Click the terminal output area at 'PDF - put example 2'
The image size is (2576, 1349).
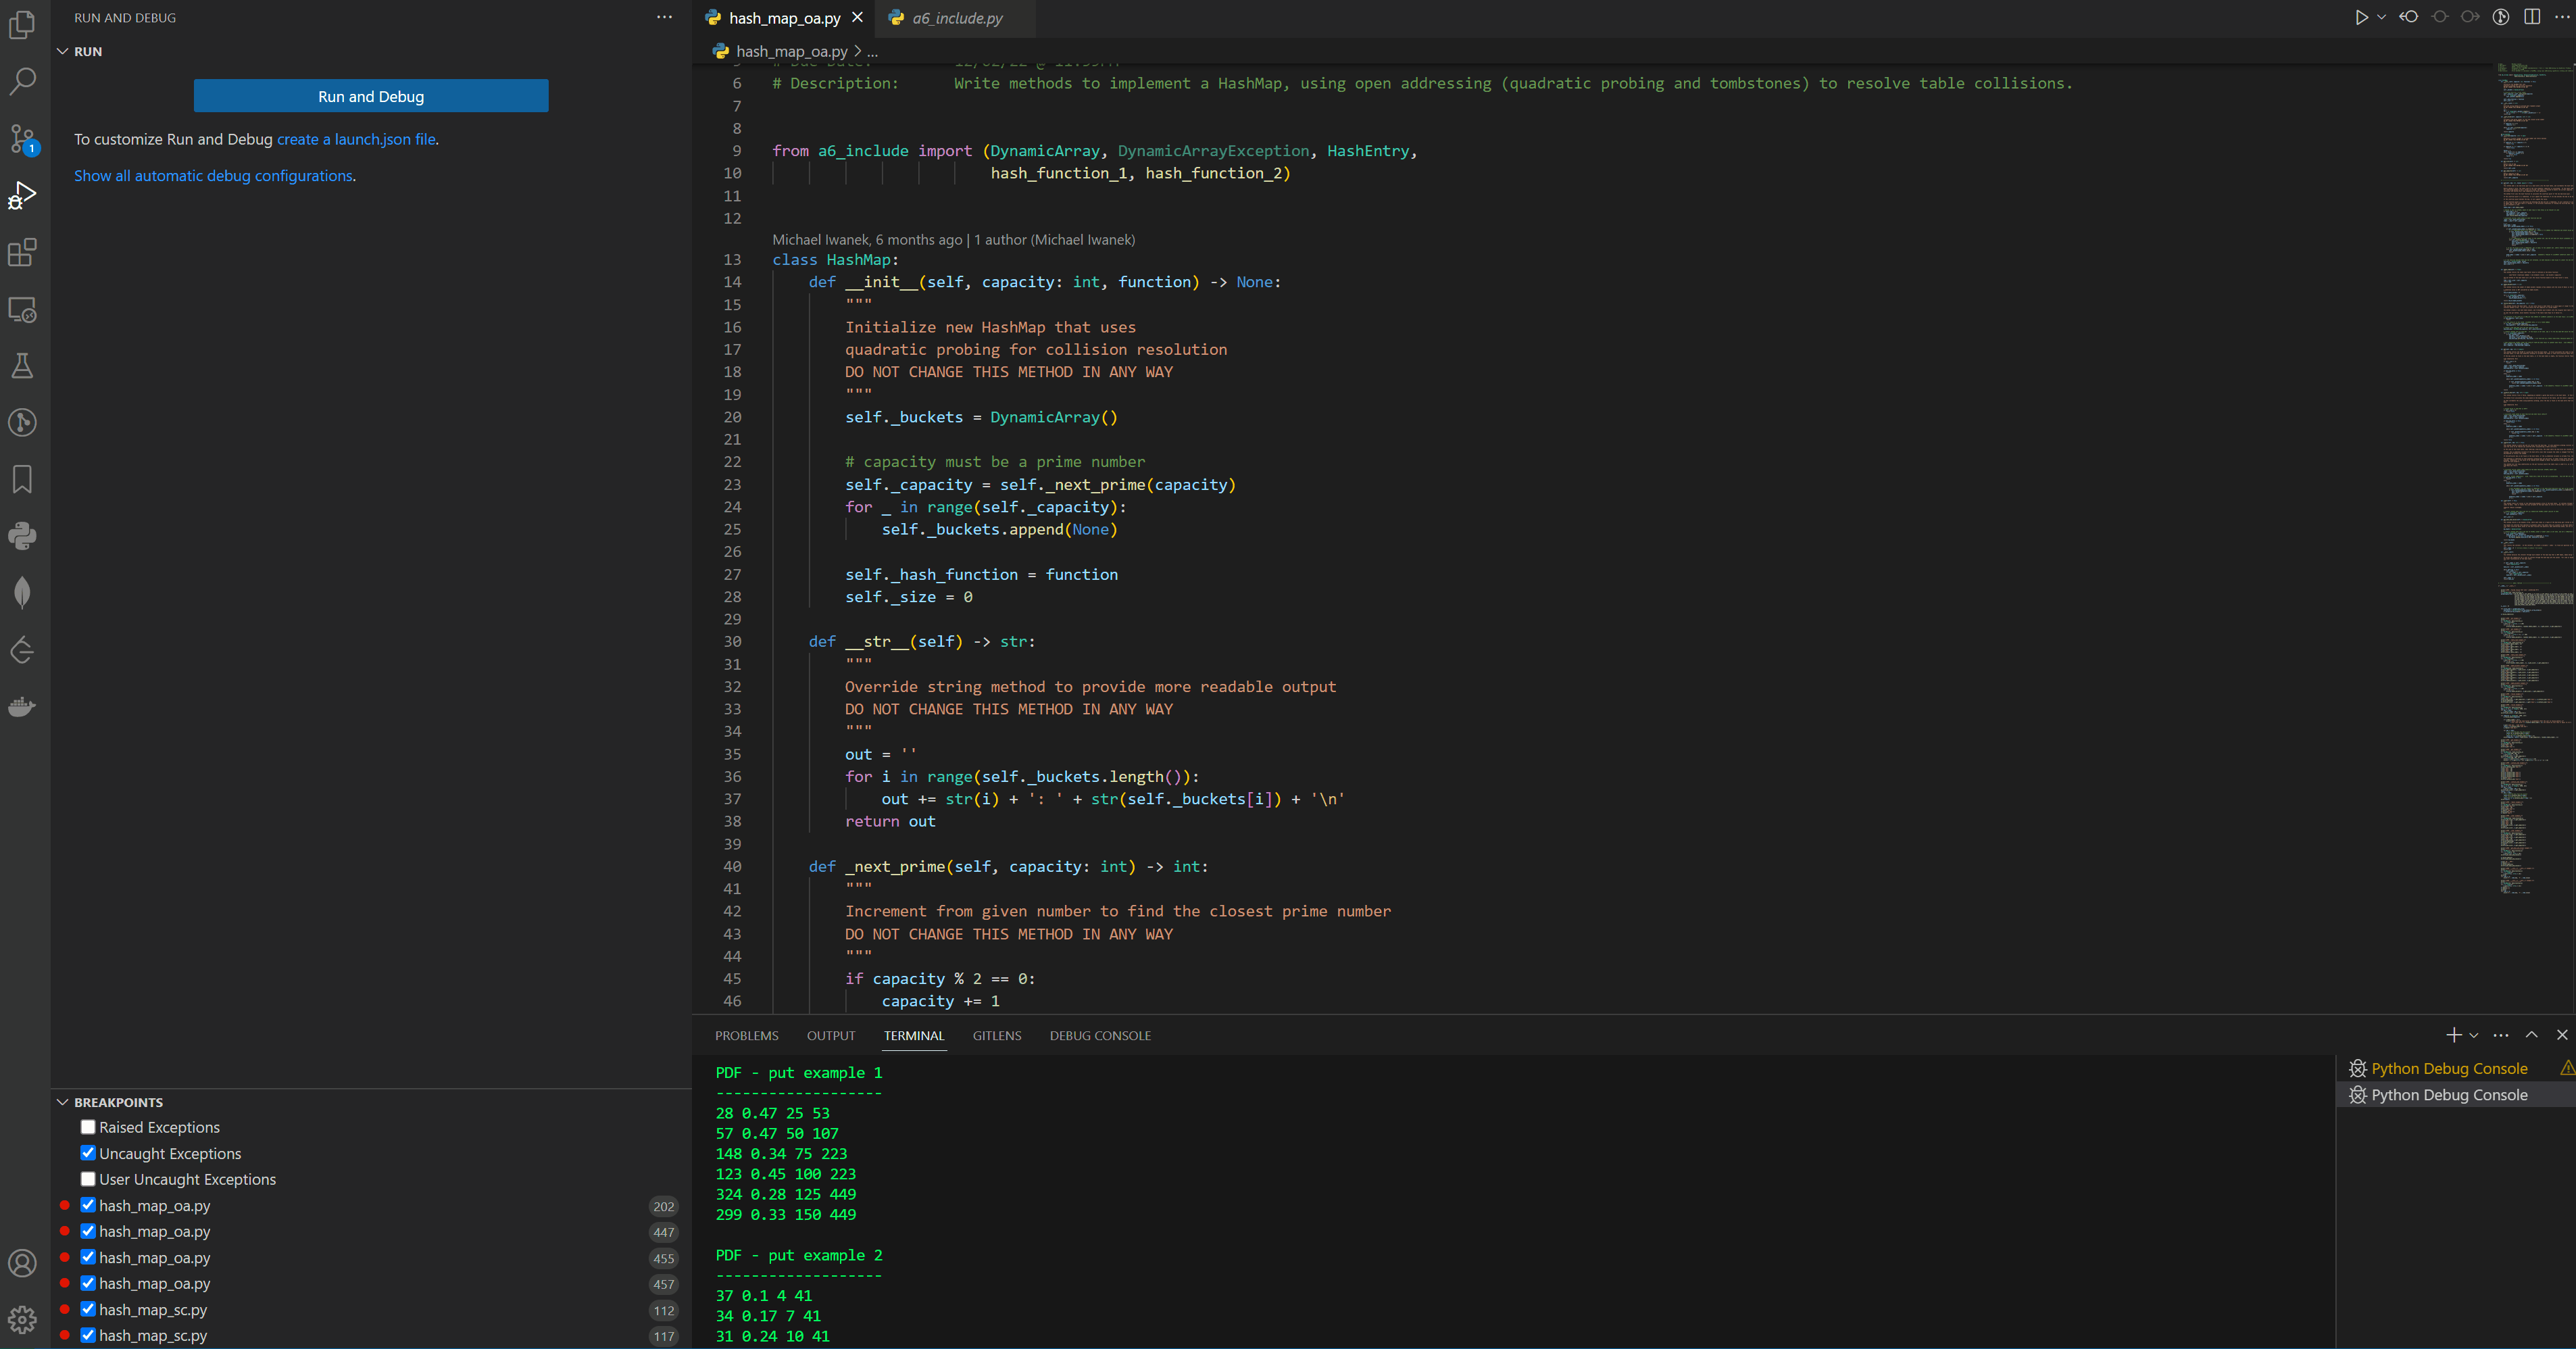point(799,1255)
